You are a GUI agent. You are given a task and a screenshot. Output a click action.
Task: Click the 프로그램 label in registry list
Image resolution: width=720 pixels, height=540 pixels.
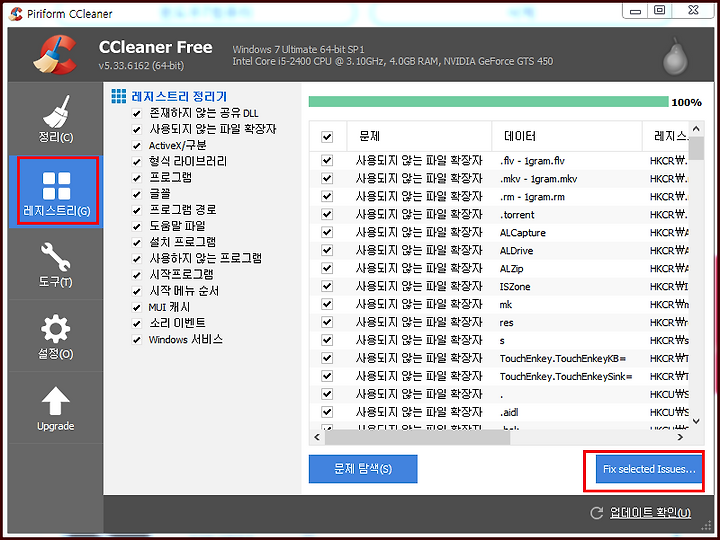click(170, 178)
